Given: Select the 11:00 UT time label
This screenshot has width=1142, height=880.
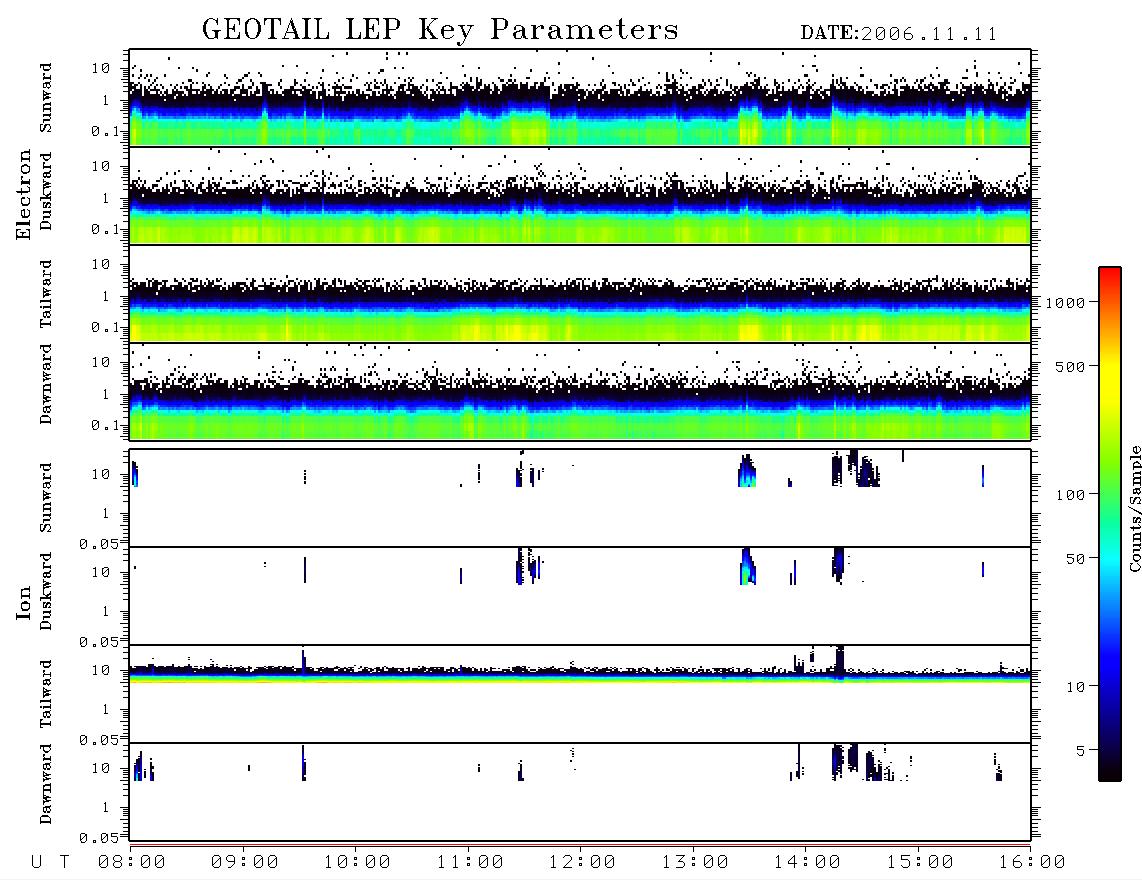Looking at the screenshot, I should pyautogui.click(x=470, y=862).
